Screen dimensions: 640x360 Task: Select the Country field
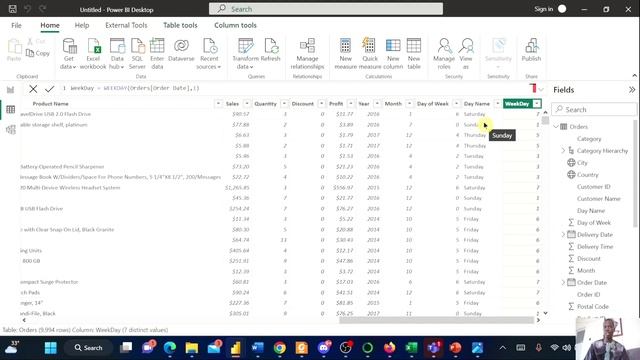pos(587,175)
